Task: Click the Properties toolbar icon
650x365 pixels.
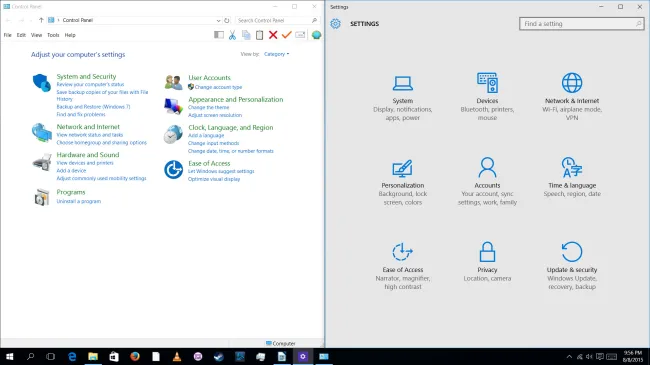Action: (300, 35)
